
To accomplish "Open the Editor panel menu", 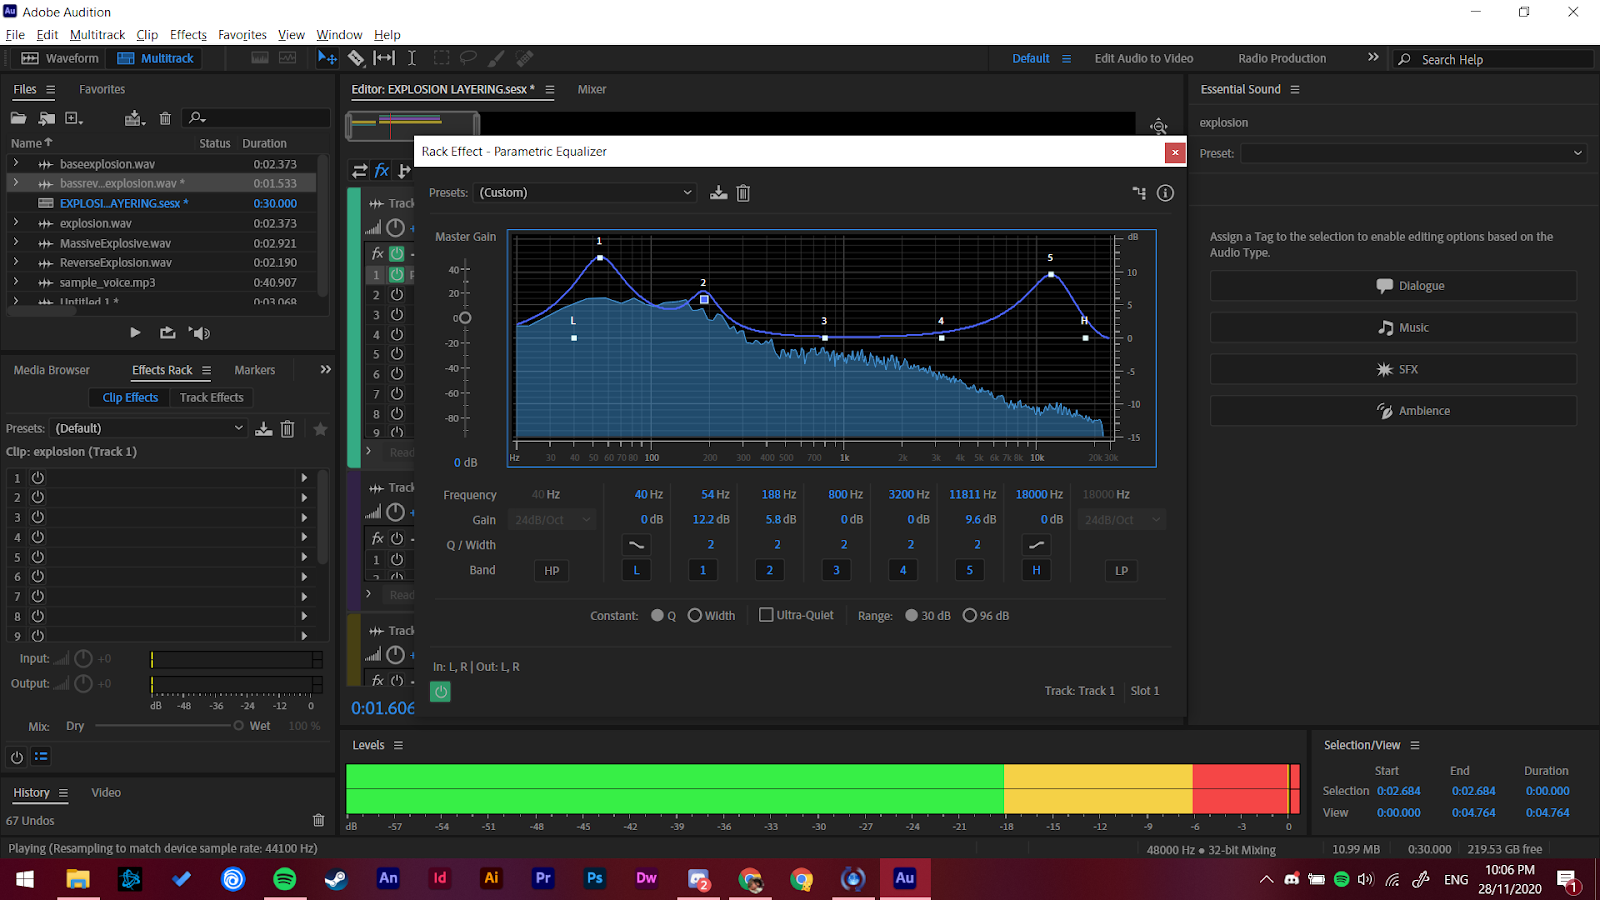I will pyautogui.click(x=549, y=90).
